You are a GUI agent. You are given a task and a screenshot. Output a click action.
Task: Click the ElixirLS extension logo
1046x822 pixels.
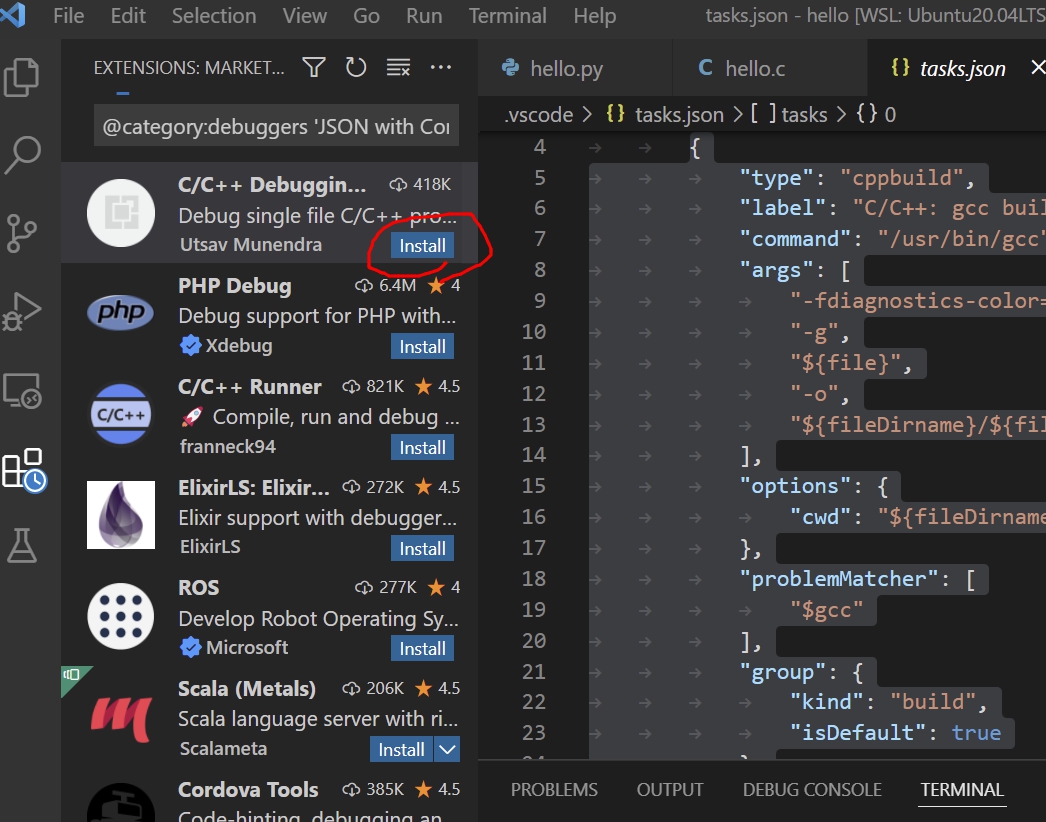121,514
